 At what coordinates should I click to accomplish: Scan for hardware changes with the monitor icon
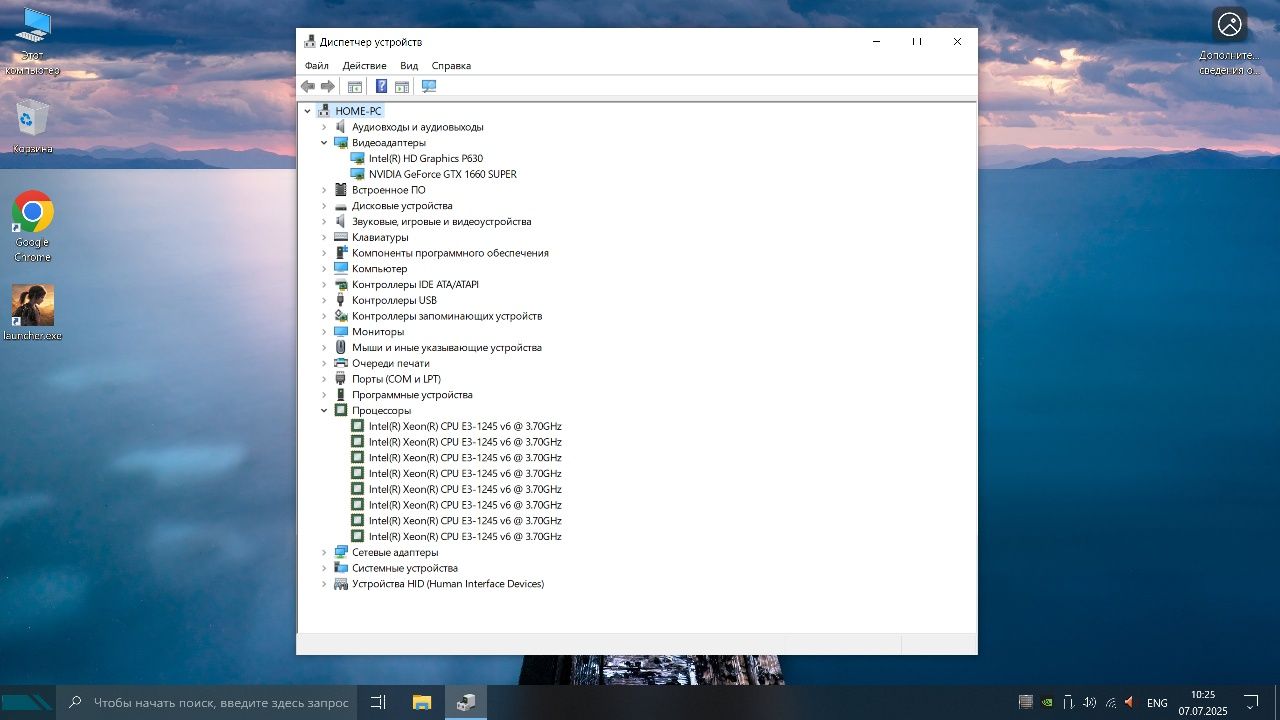click(429, 86)
